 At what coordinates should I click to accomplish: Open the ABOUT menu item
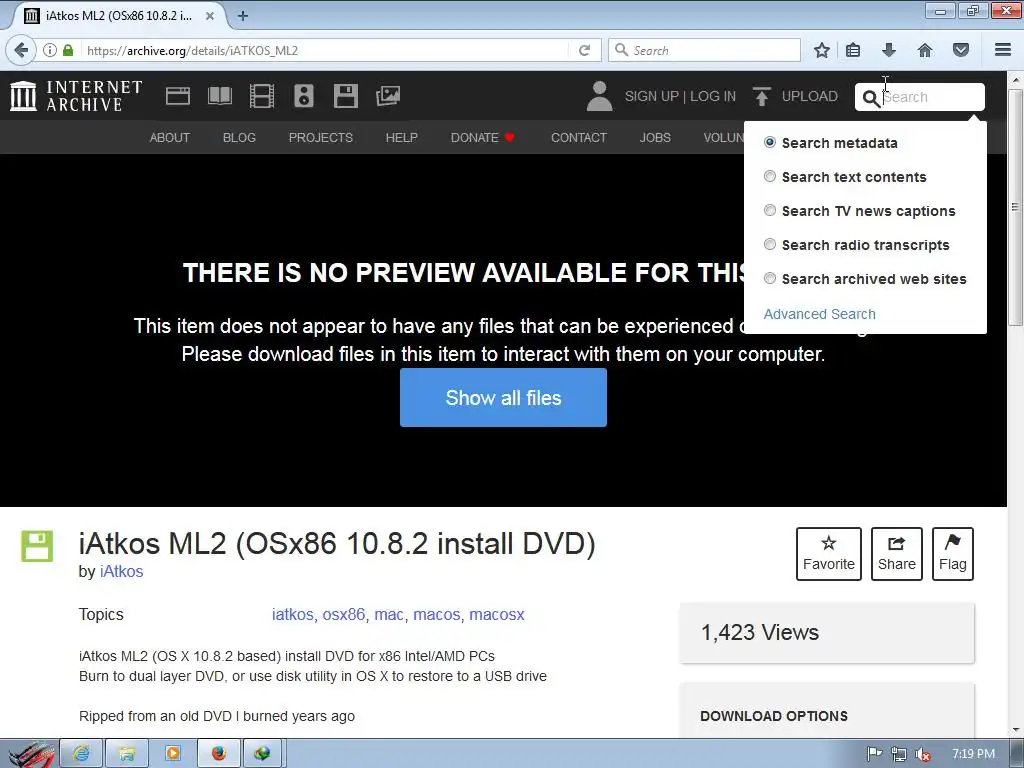point(170,137)
